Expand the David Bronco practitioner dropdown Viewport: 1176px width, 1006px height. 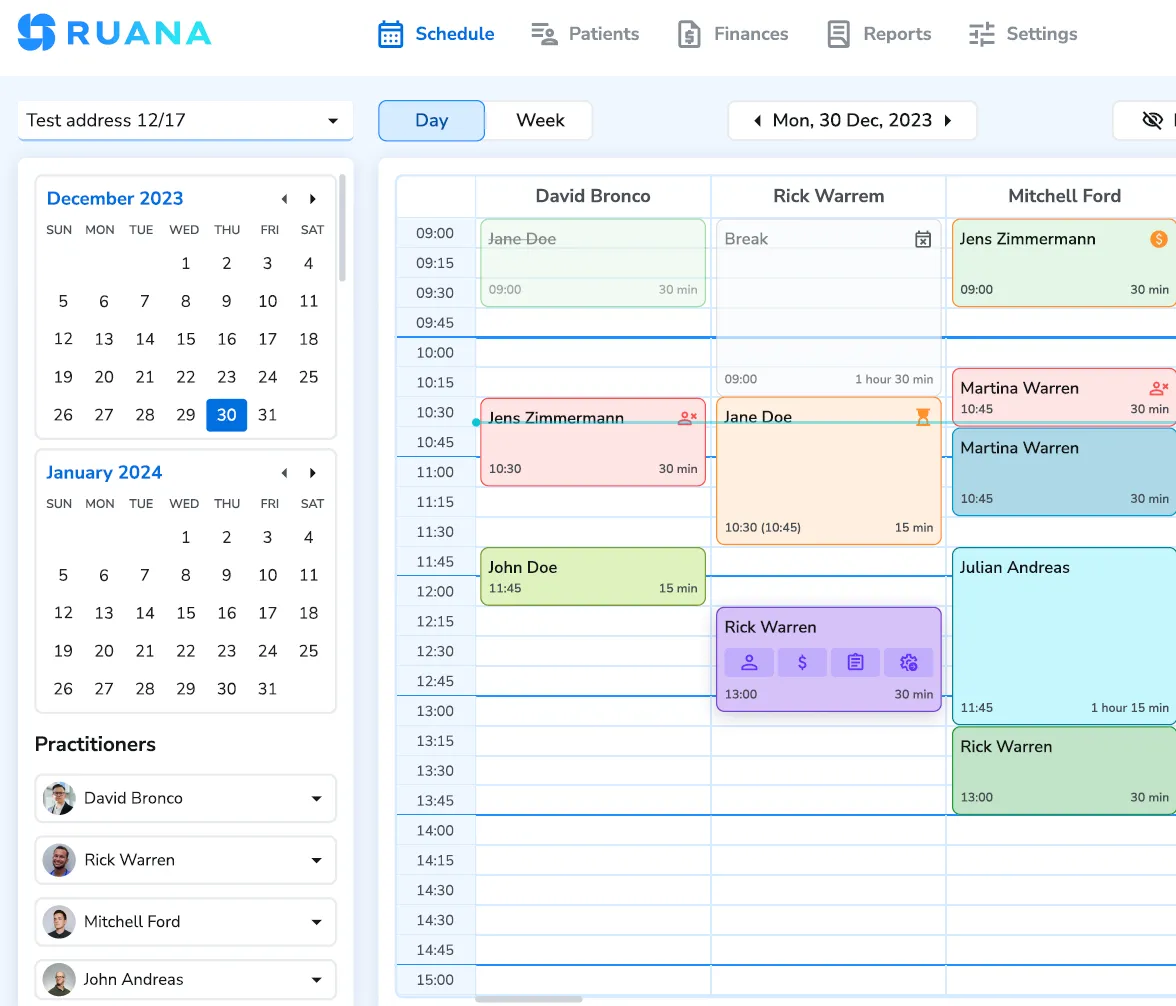[x=318, y=798]
